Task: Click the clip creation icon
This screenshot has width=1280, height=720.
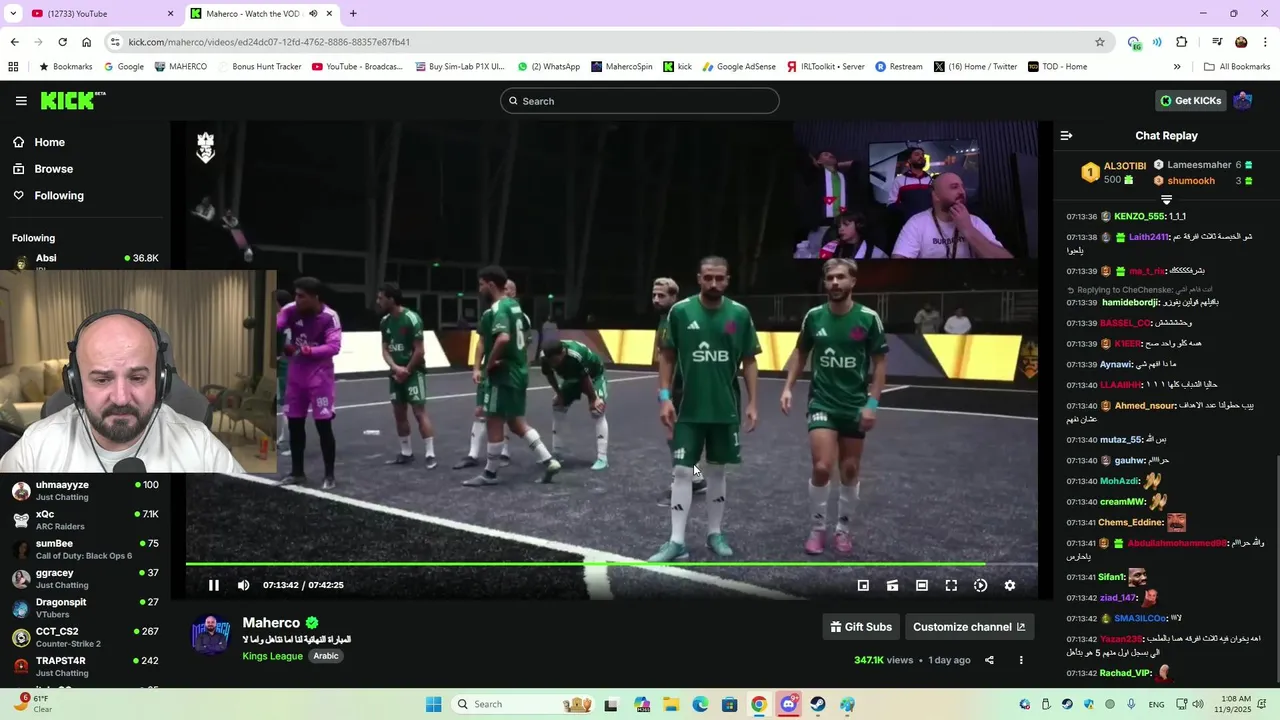Action: coord(892,585)
